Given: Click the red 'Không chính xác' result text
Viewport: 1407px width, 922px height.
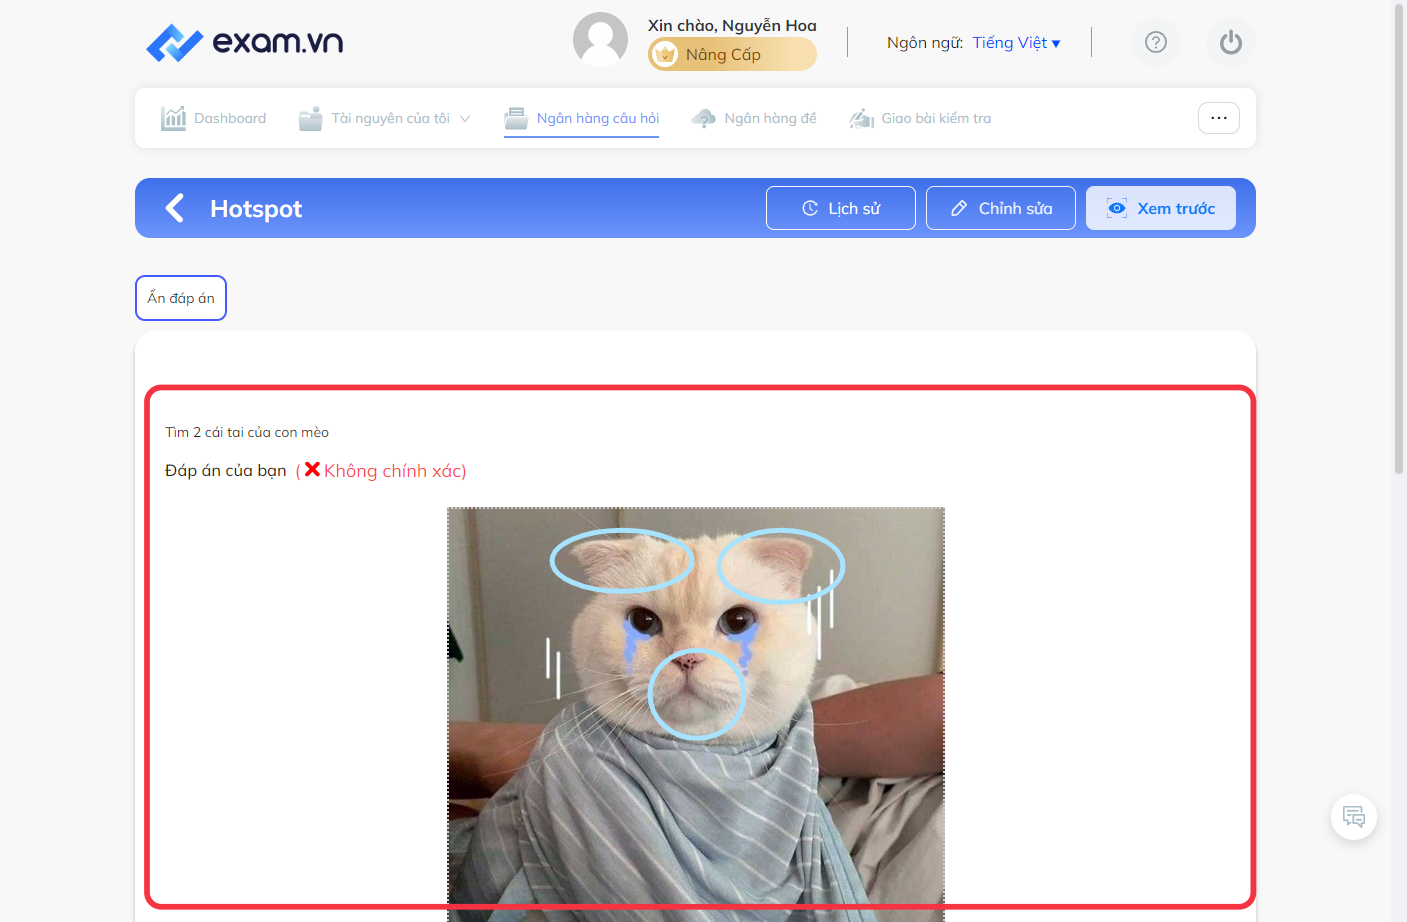Looking at the screenshot, I should [x=395, y=471].
